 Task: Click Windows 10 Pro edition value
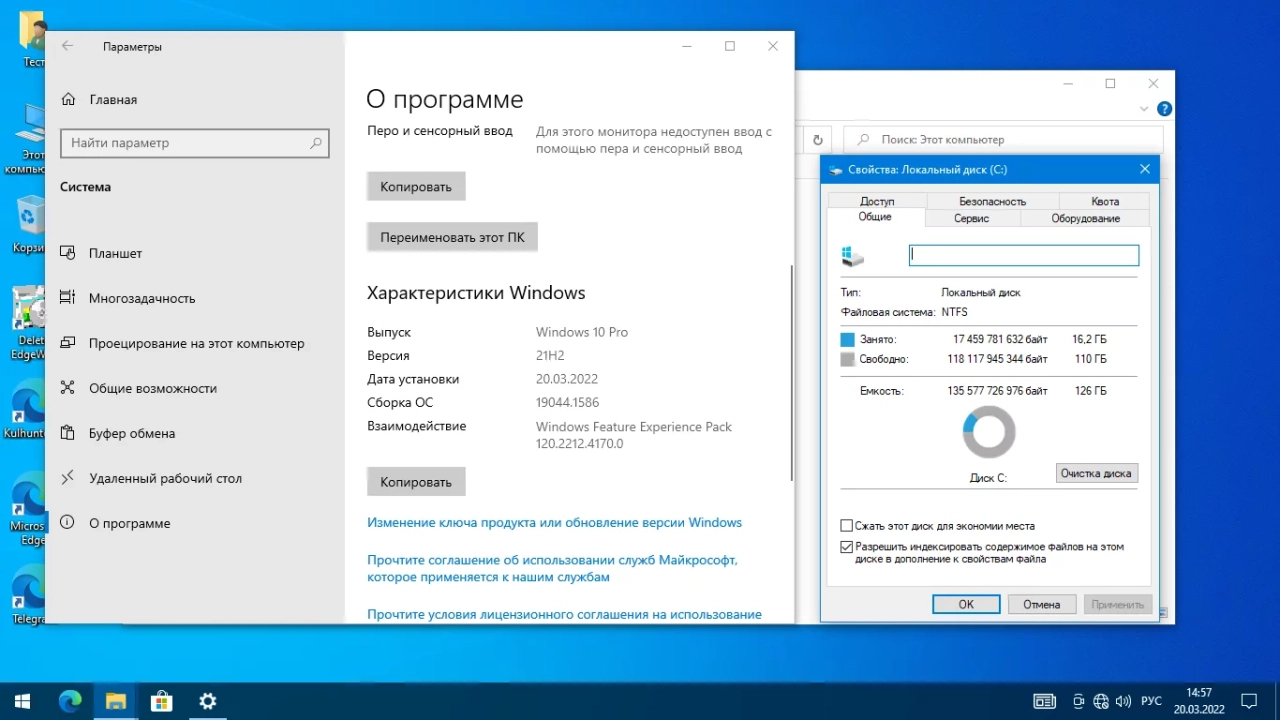click(x=582, y=332)
